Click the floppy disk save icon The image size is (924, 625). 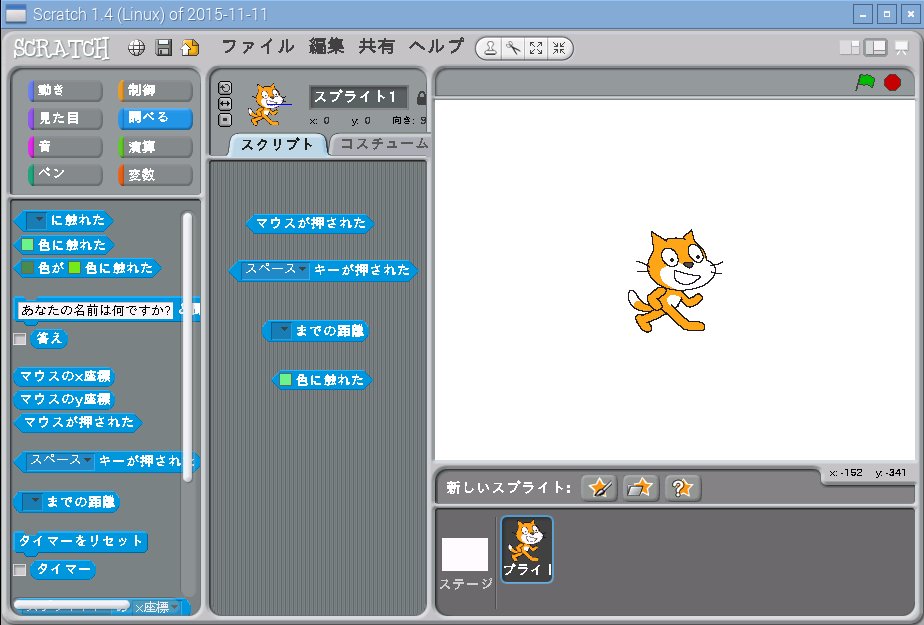(163, 48)
